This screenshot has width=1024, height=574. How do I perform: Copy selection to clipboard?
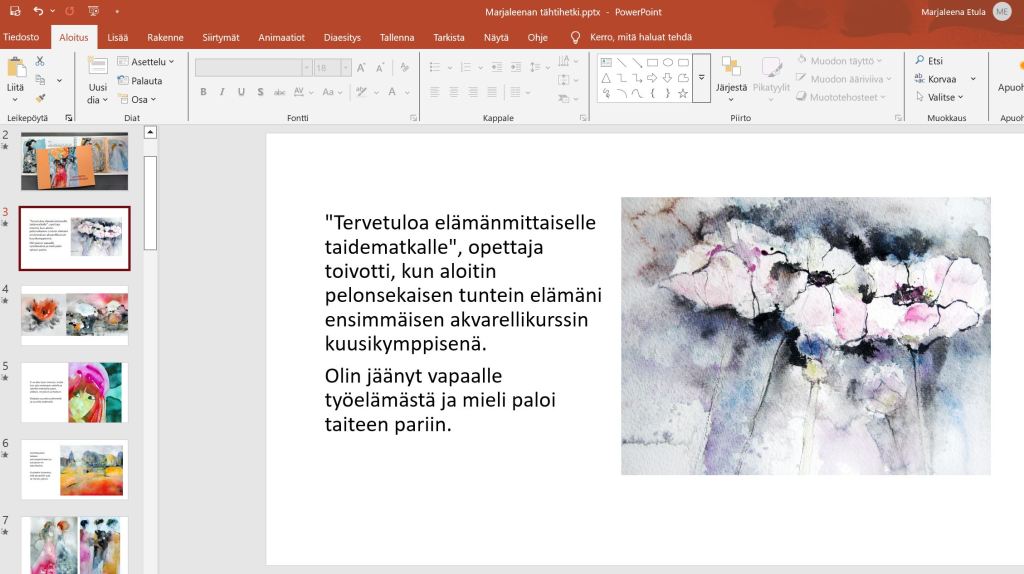coord(40,80)
